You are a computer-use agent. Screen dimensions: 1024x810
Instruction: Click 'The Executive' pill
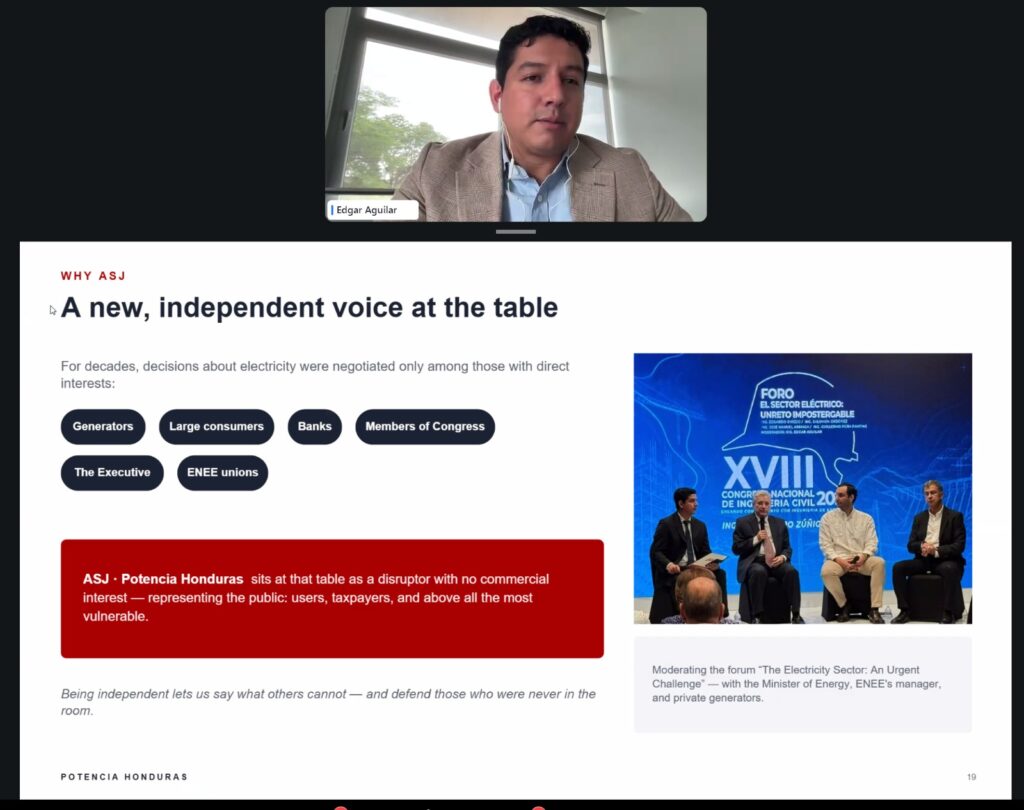112,472
